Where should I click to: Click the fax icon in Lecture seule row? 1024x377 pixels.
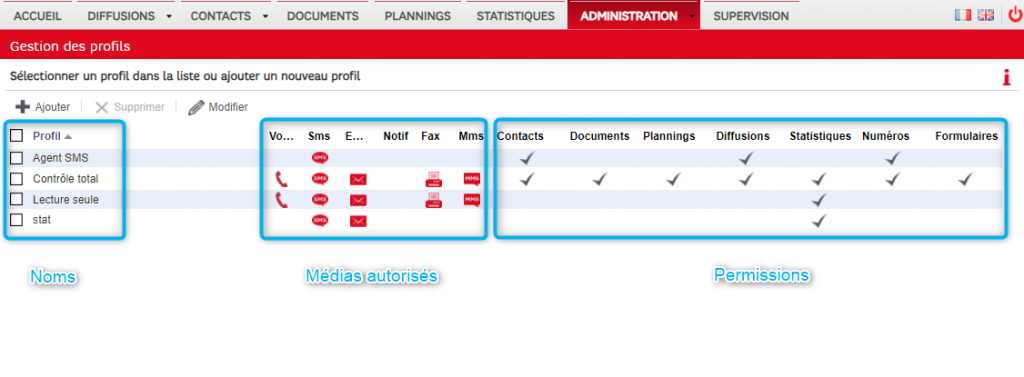(434, 200)
